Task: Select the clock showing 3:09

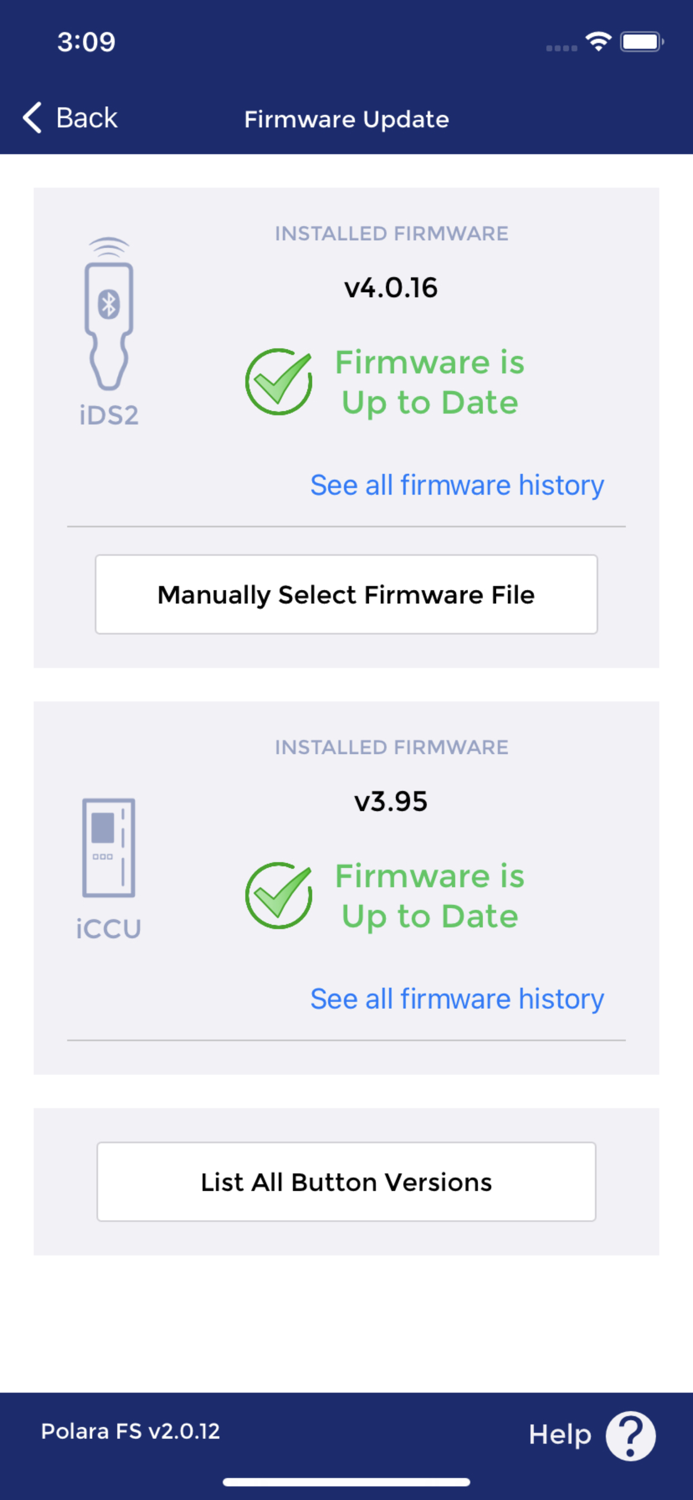Action: [86, 42]
